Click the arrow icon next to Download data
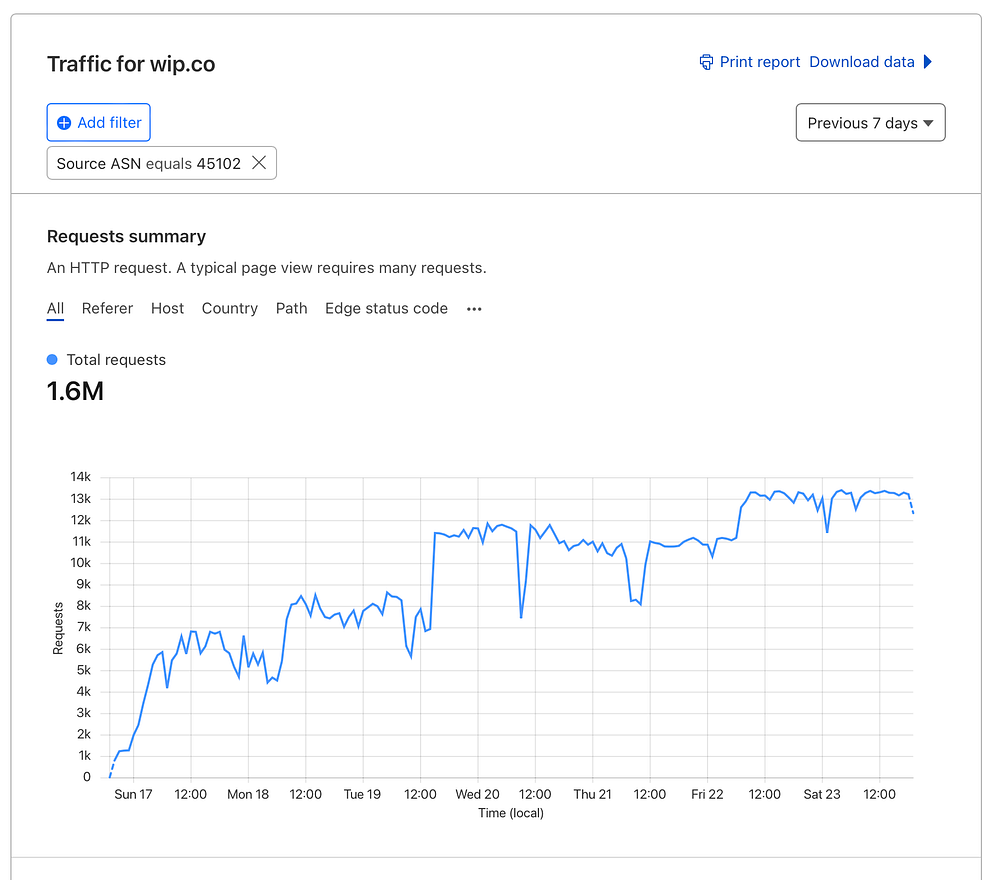The width and height of the screenshot is (1000, 880). 928,62
